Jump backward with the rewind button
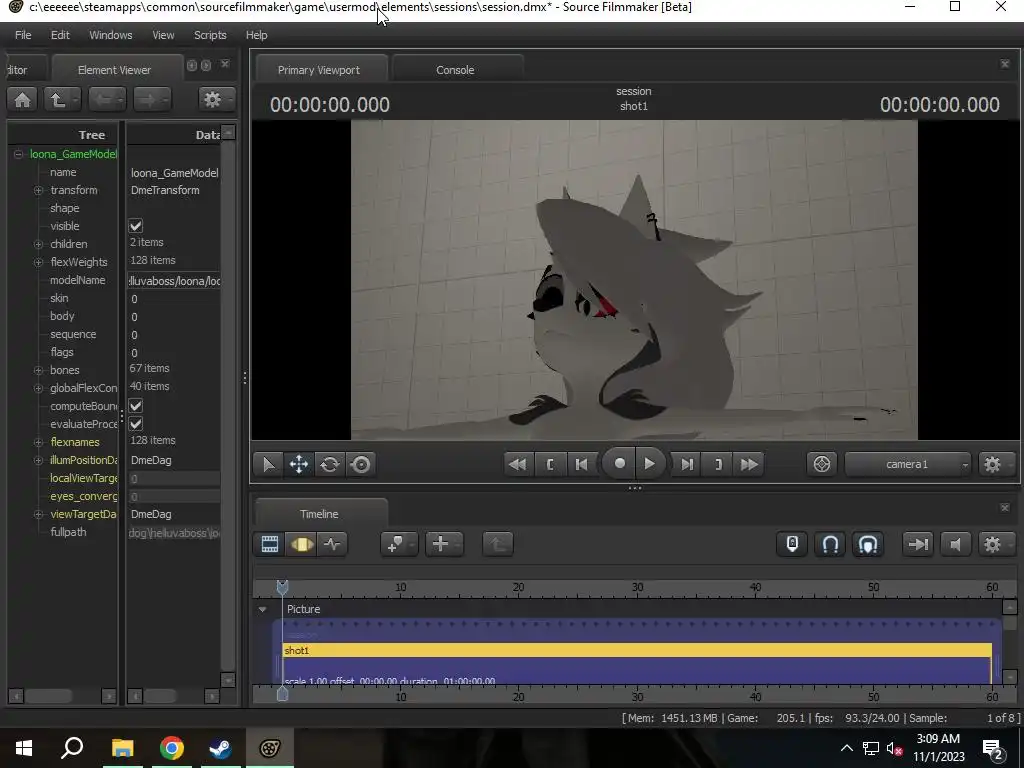The image size is (1024, 768). coord(517,464)
